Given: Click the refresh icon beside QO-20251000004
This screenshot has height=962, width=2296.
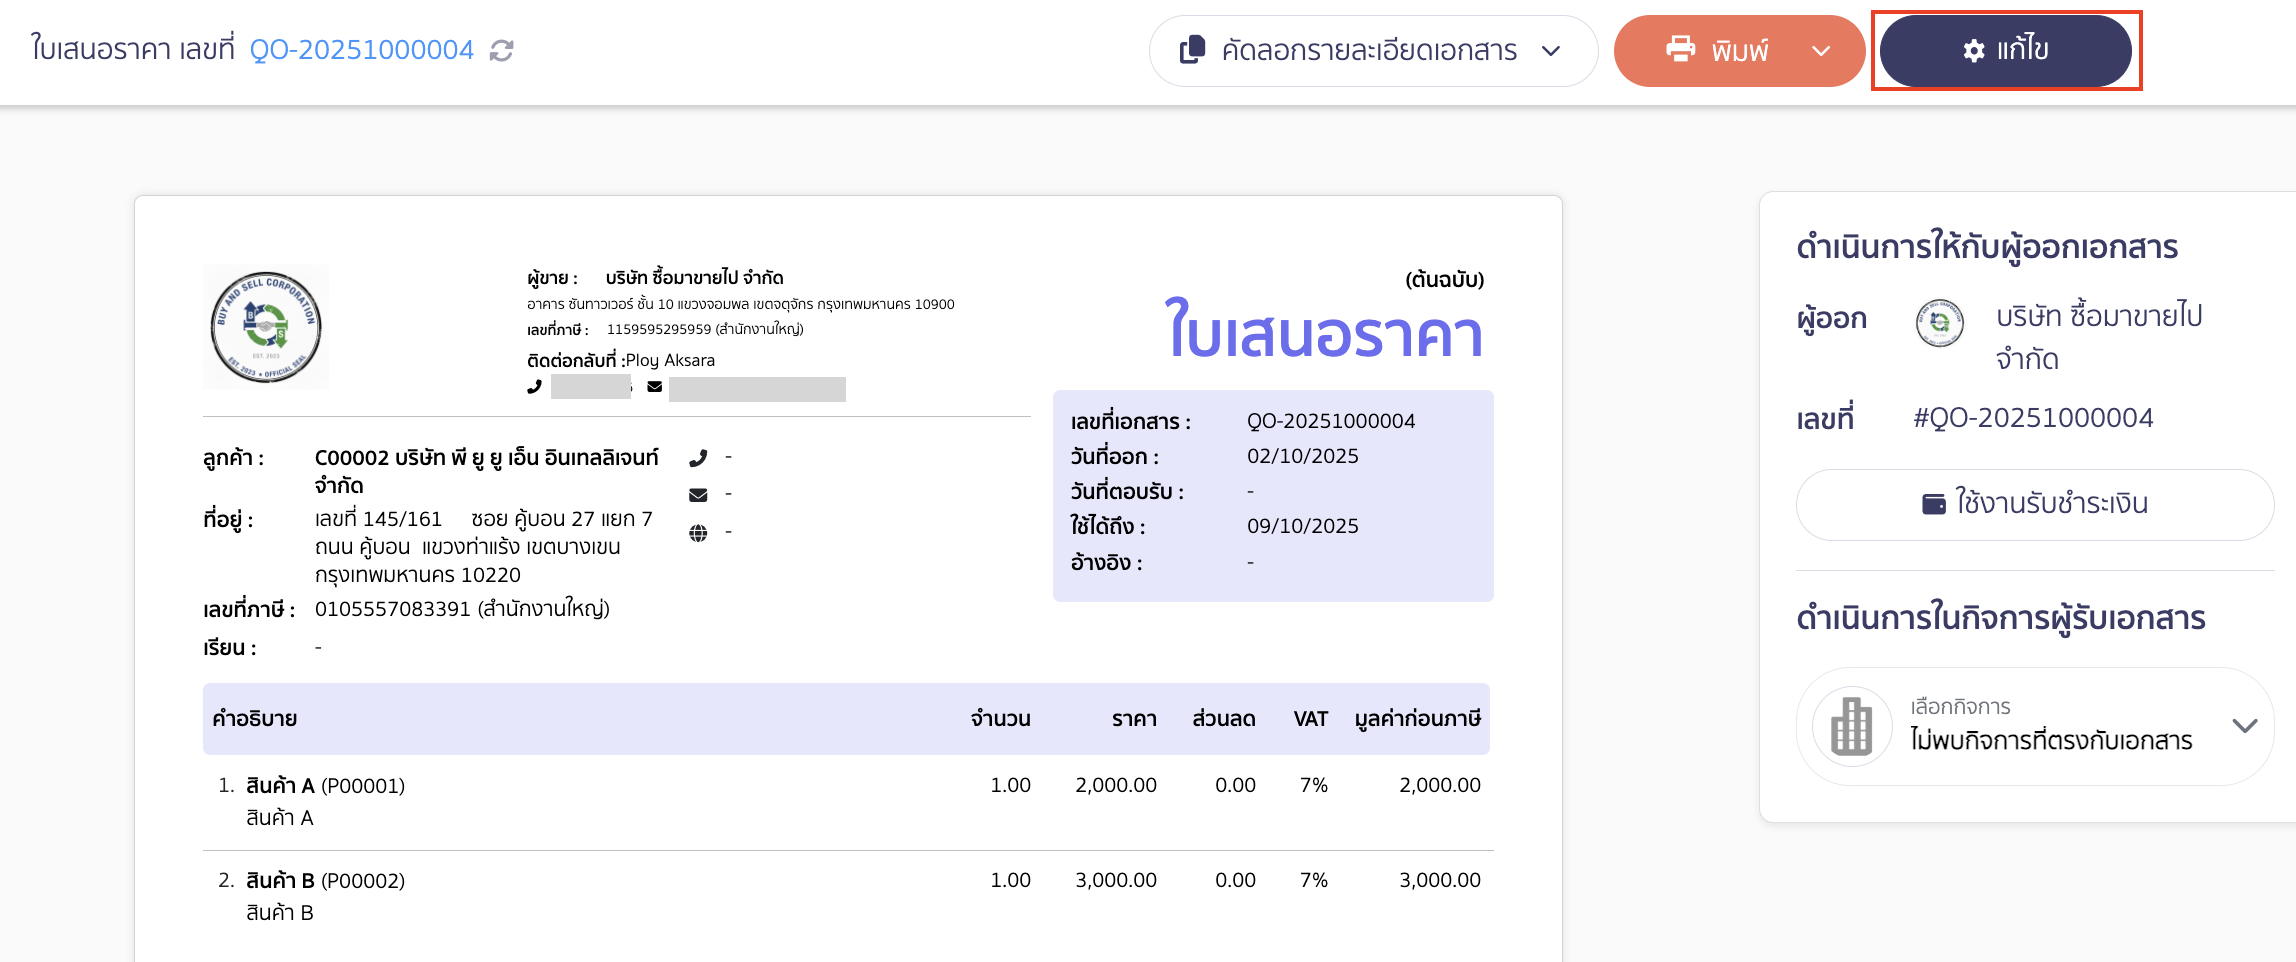Looking at the screenshot, I should (503, 49).
